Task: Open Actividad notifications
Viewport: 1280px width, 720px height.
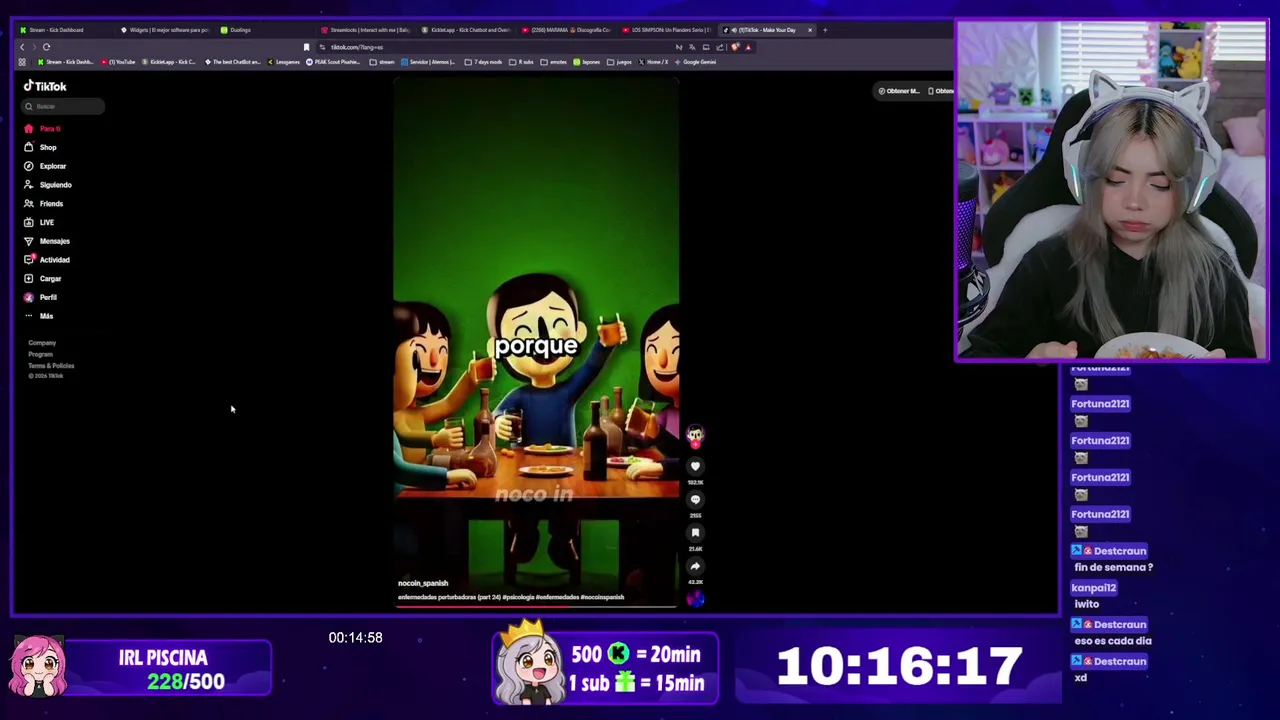Action: (47, 260)
